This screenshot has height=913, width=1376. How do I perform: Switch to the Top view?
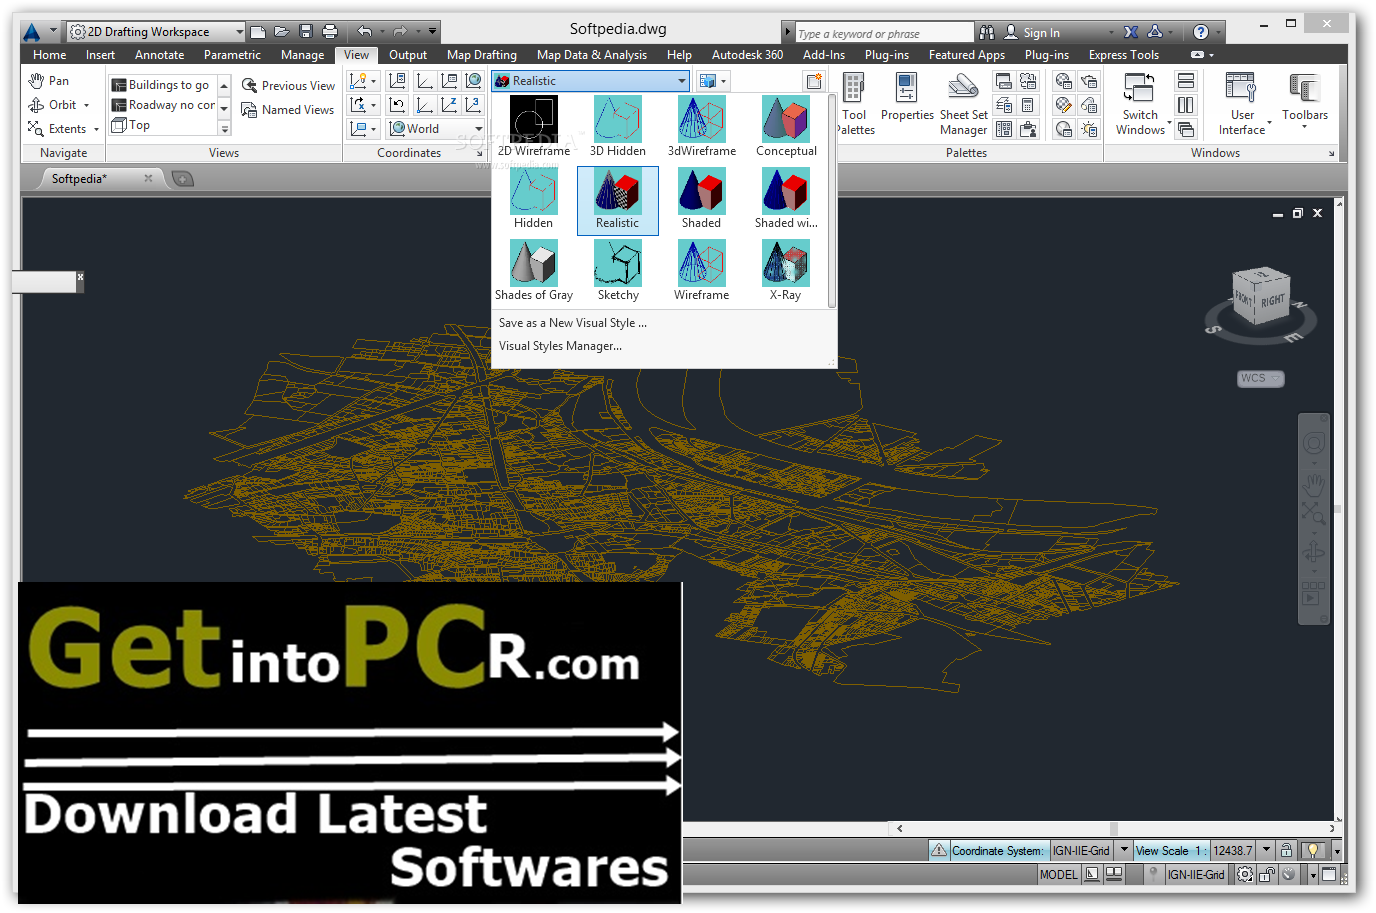click(131, 125)
